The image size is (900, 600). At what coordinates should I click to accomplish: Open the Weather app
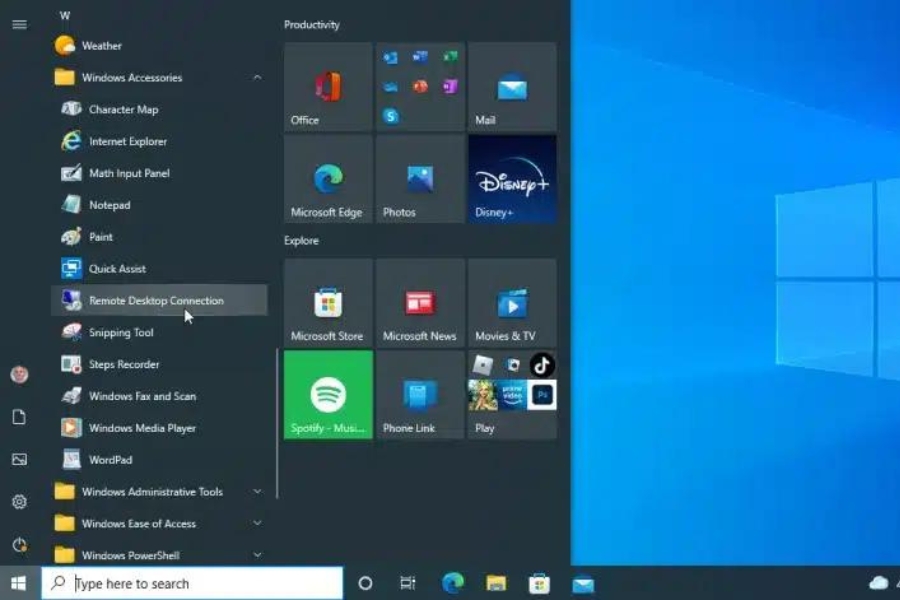tap(159, 46)
